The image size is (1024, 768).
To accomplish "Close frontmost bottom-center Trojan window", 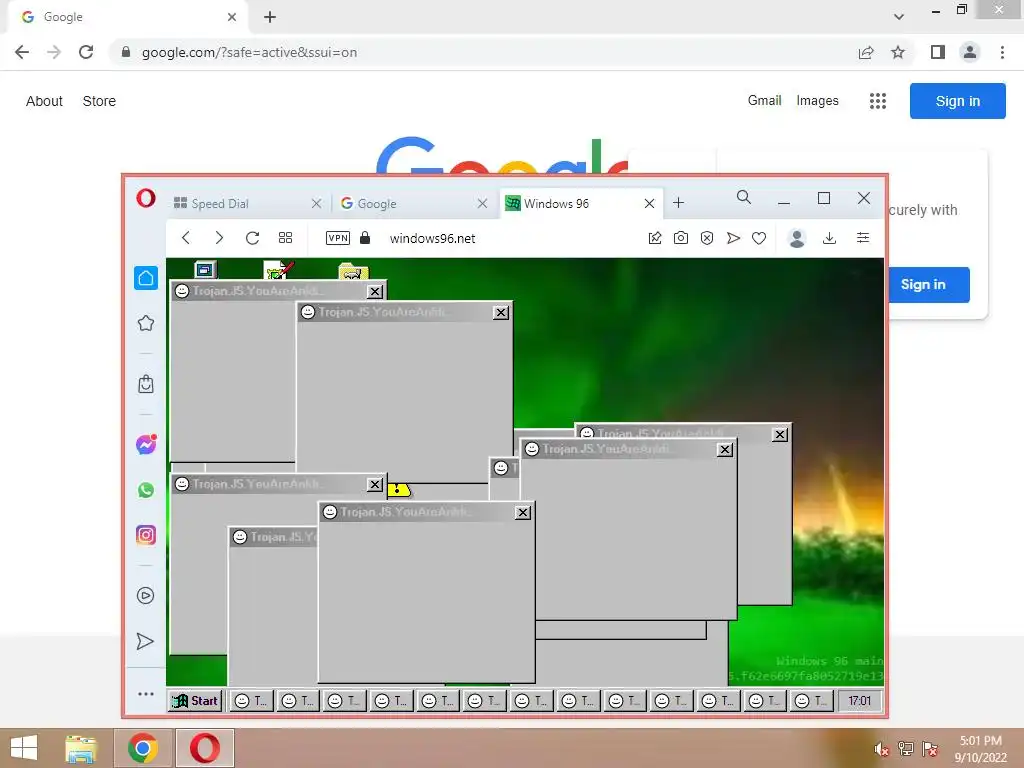I will (522, 513).
